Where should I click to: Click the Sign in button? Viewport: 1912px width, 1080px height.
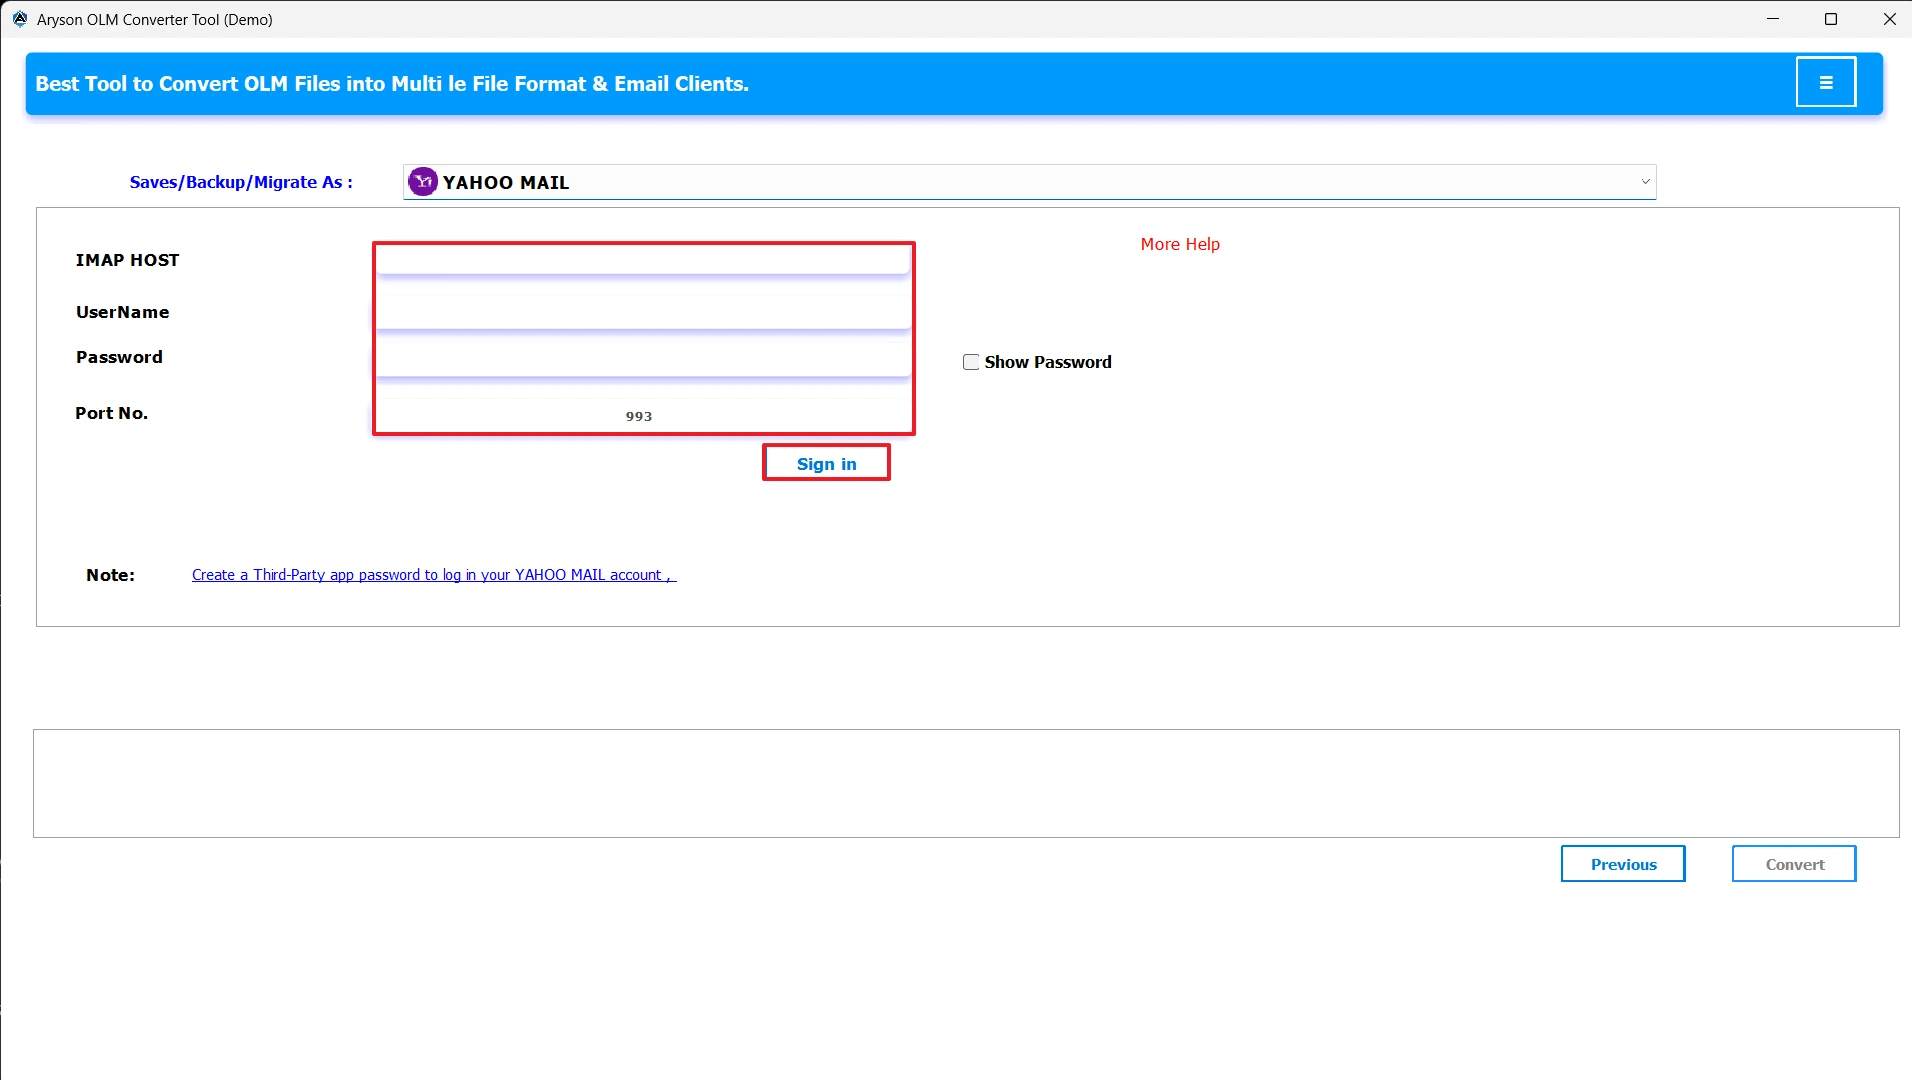tap(826, 463)
